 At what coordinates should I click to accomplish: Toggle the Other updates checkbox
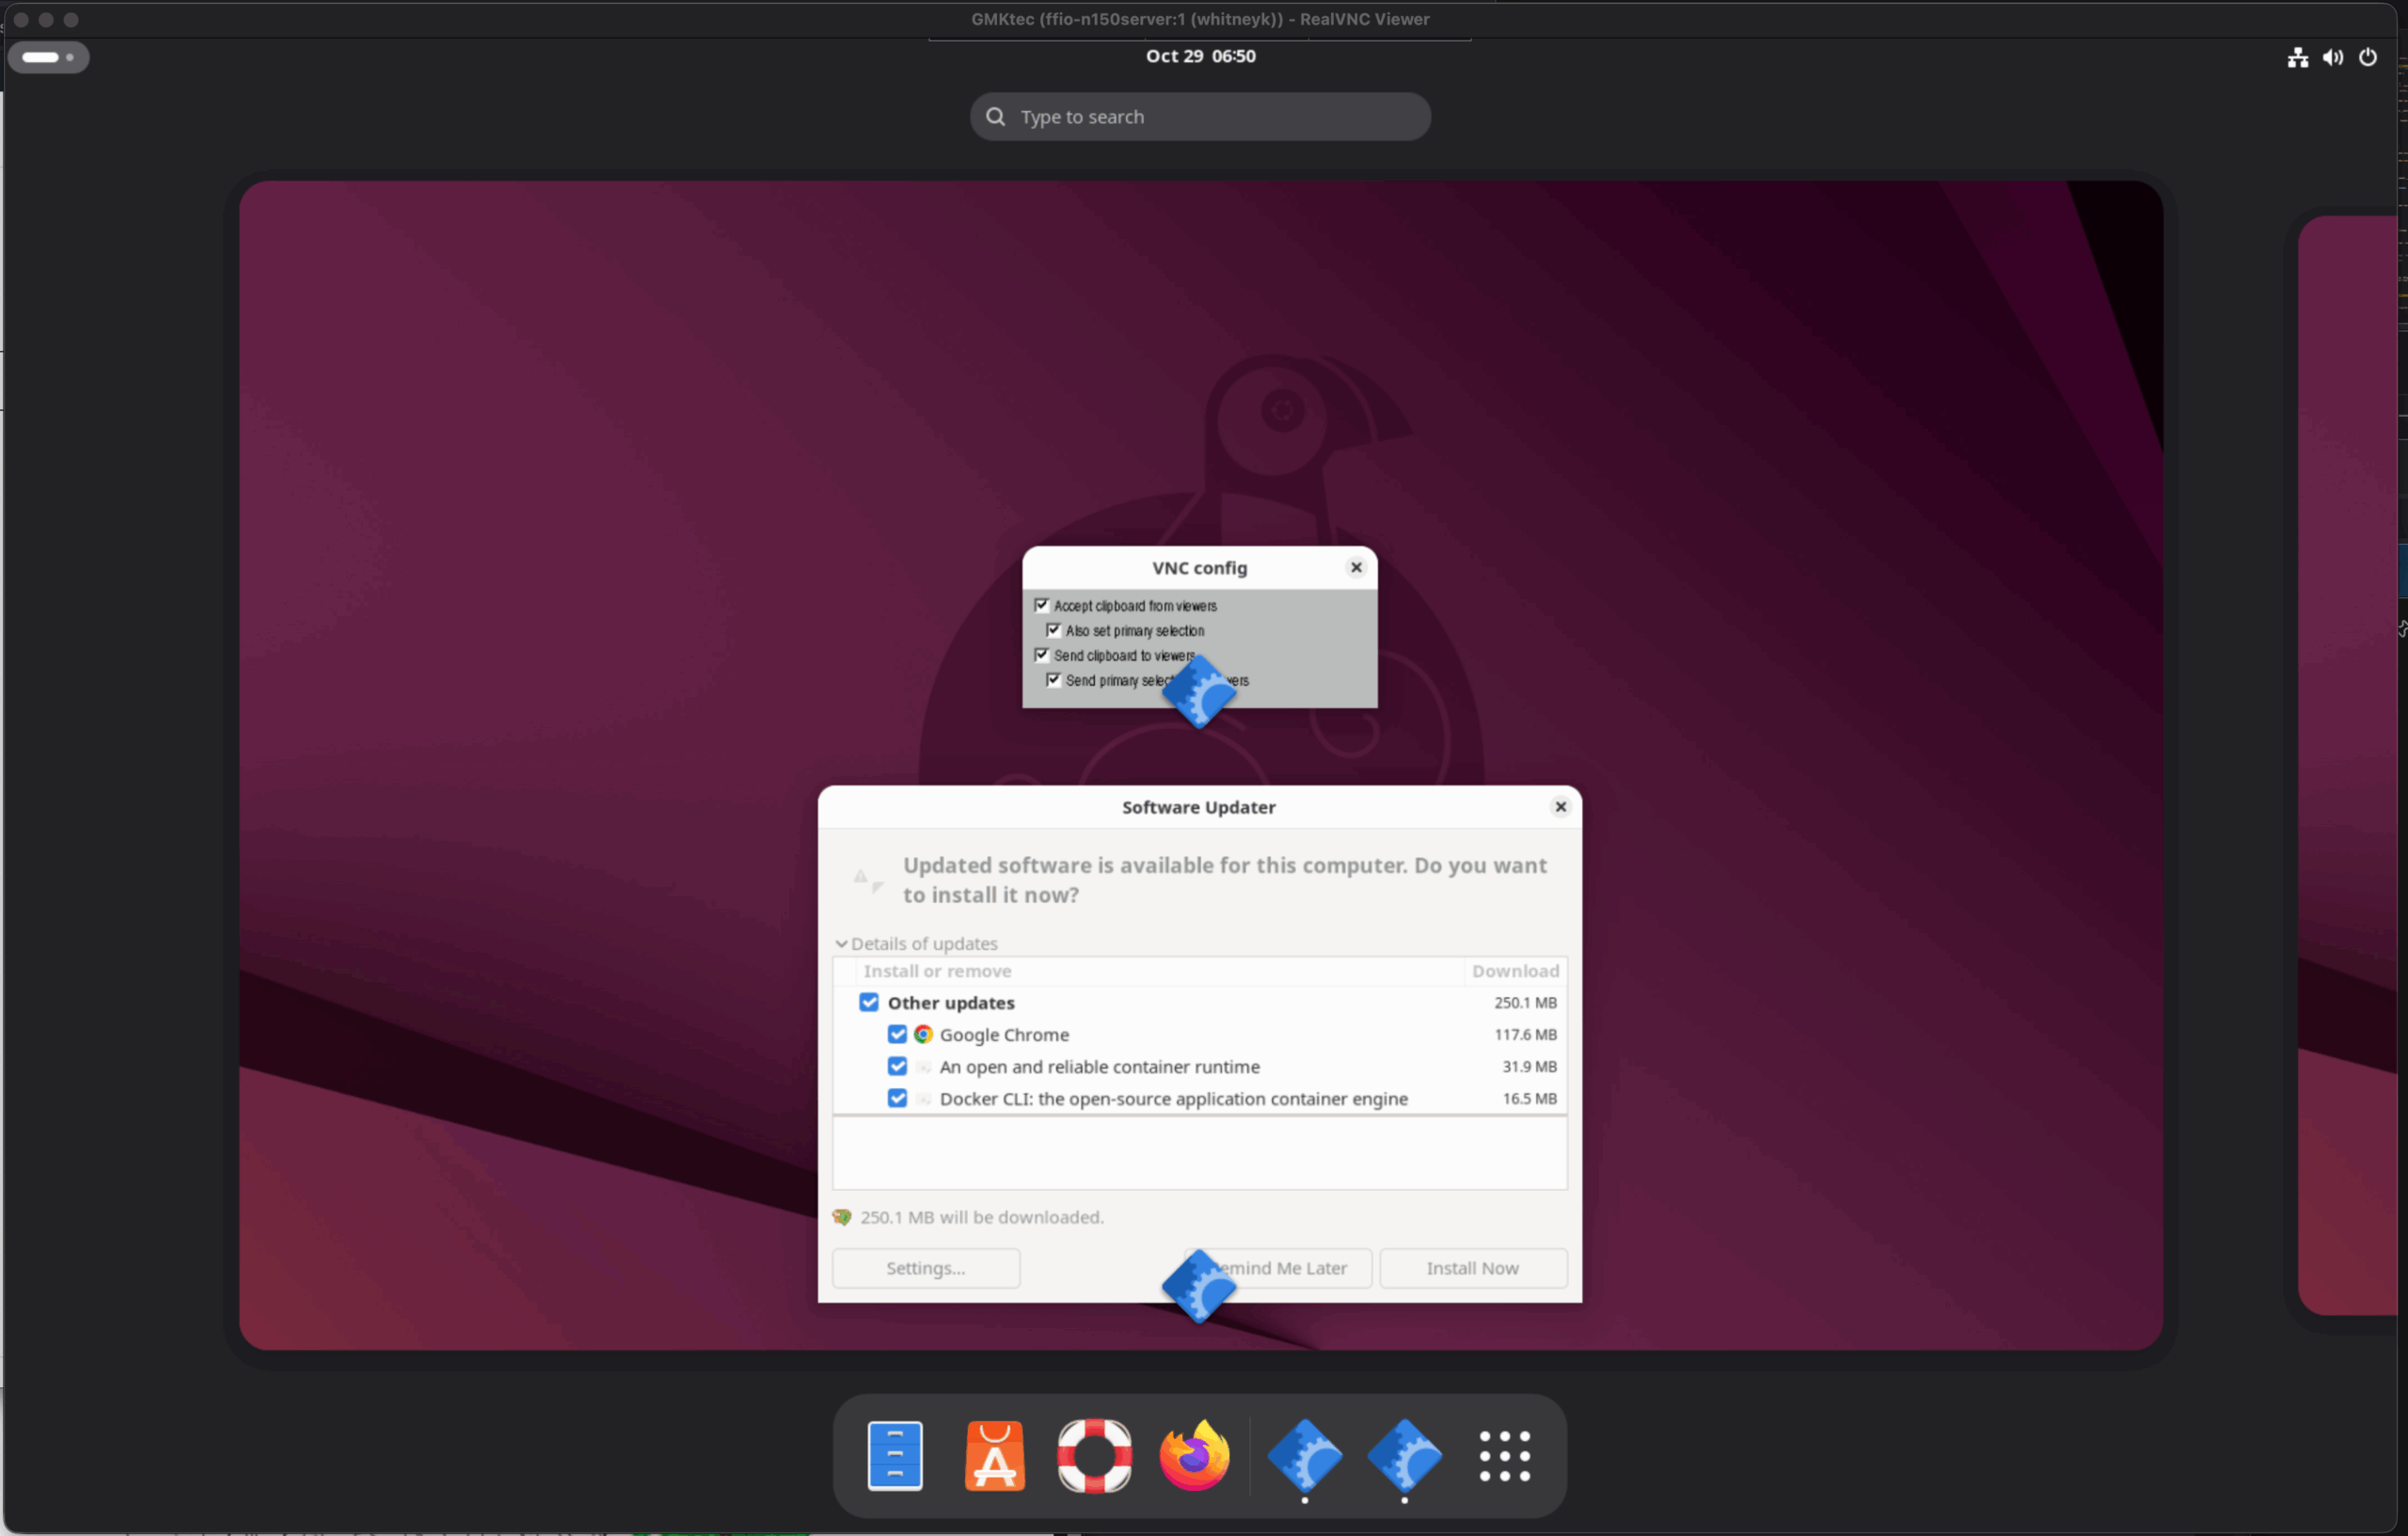coord(869,1002)
